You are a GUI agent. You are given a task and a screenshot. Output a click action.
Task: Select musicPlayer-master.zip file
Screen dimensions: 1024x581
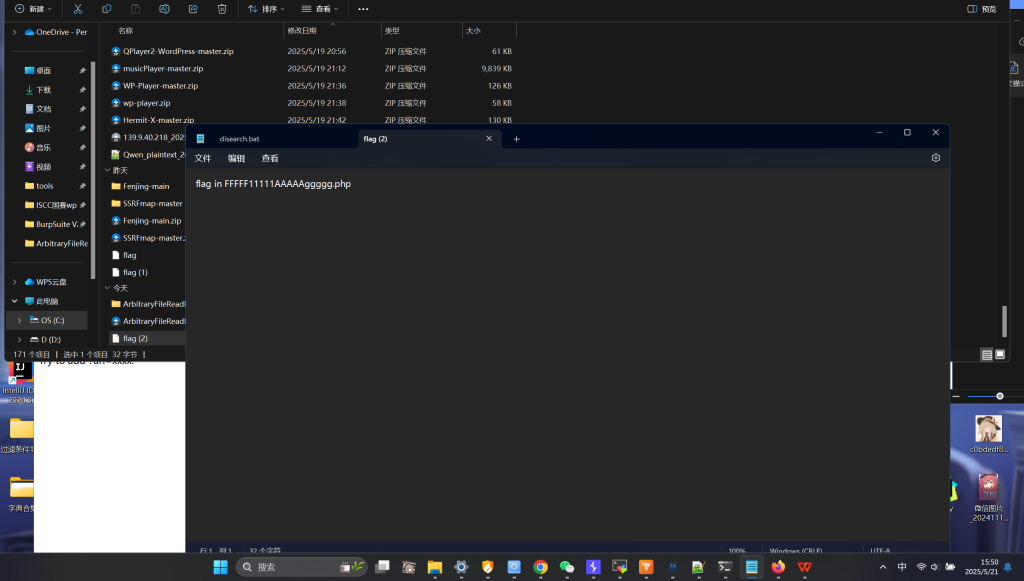point(163,69)
